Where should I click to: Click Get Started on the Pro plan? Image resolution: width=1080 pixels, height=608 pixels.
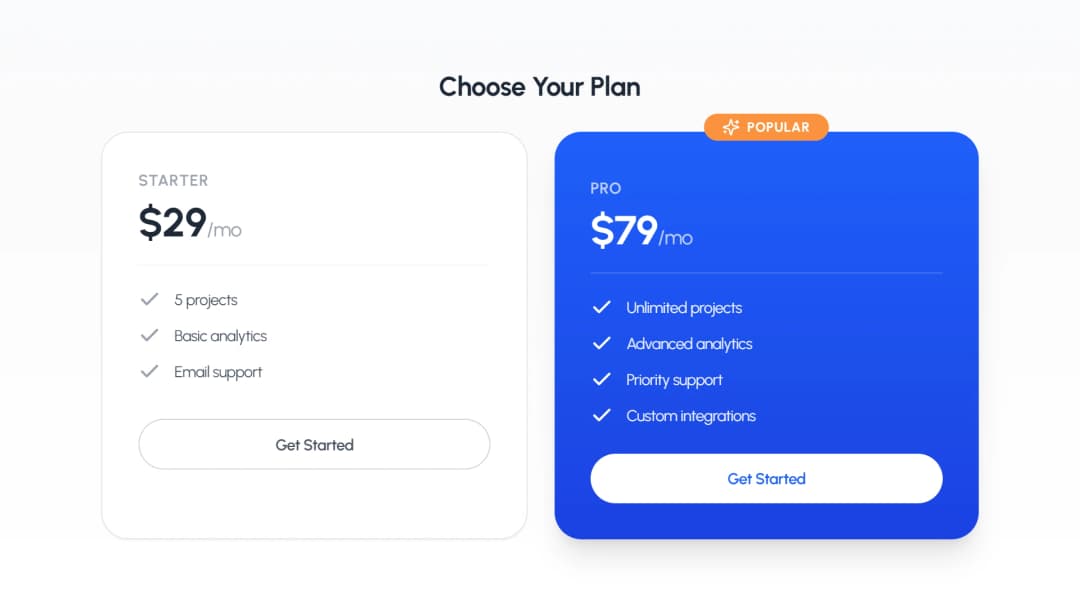[766, 478]
